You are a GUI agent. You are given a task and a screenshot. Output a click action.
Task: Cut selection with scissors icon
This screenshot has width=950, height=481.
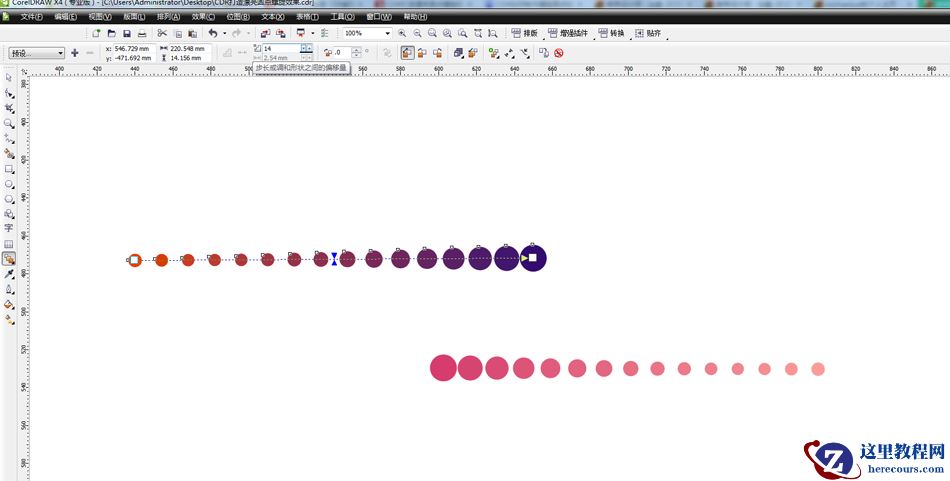(x=162, y=33)
